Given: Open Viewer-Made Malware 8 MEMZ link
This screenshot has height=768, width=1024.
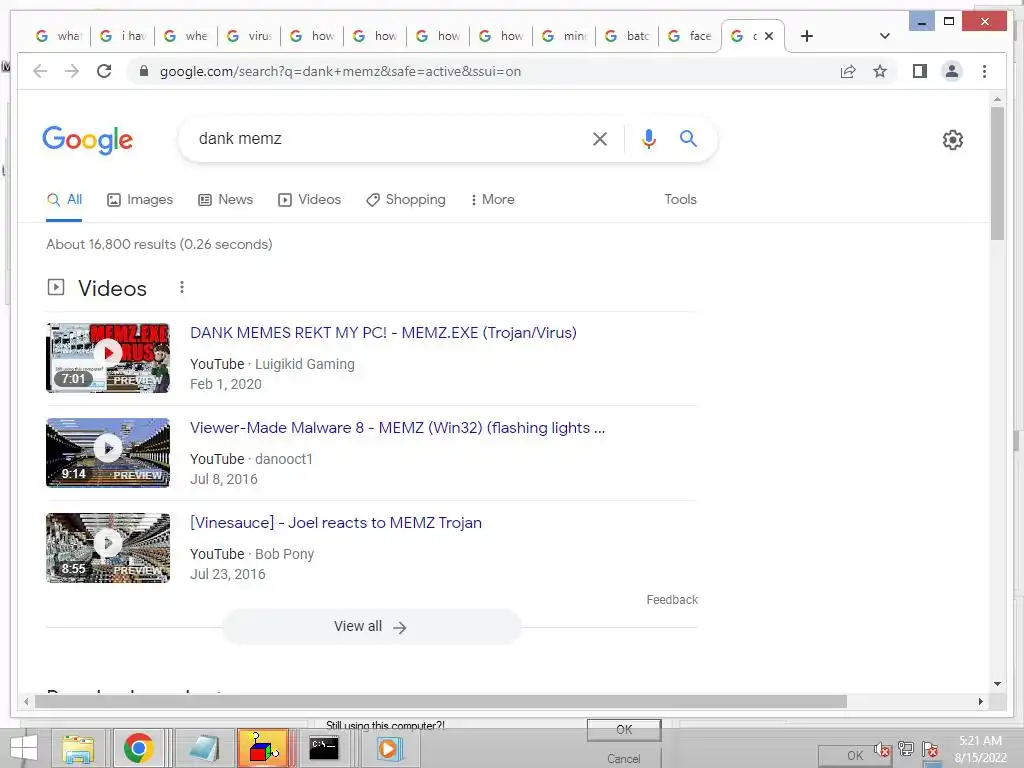Looking at the screenshot, I should [397, 428].
